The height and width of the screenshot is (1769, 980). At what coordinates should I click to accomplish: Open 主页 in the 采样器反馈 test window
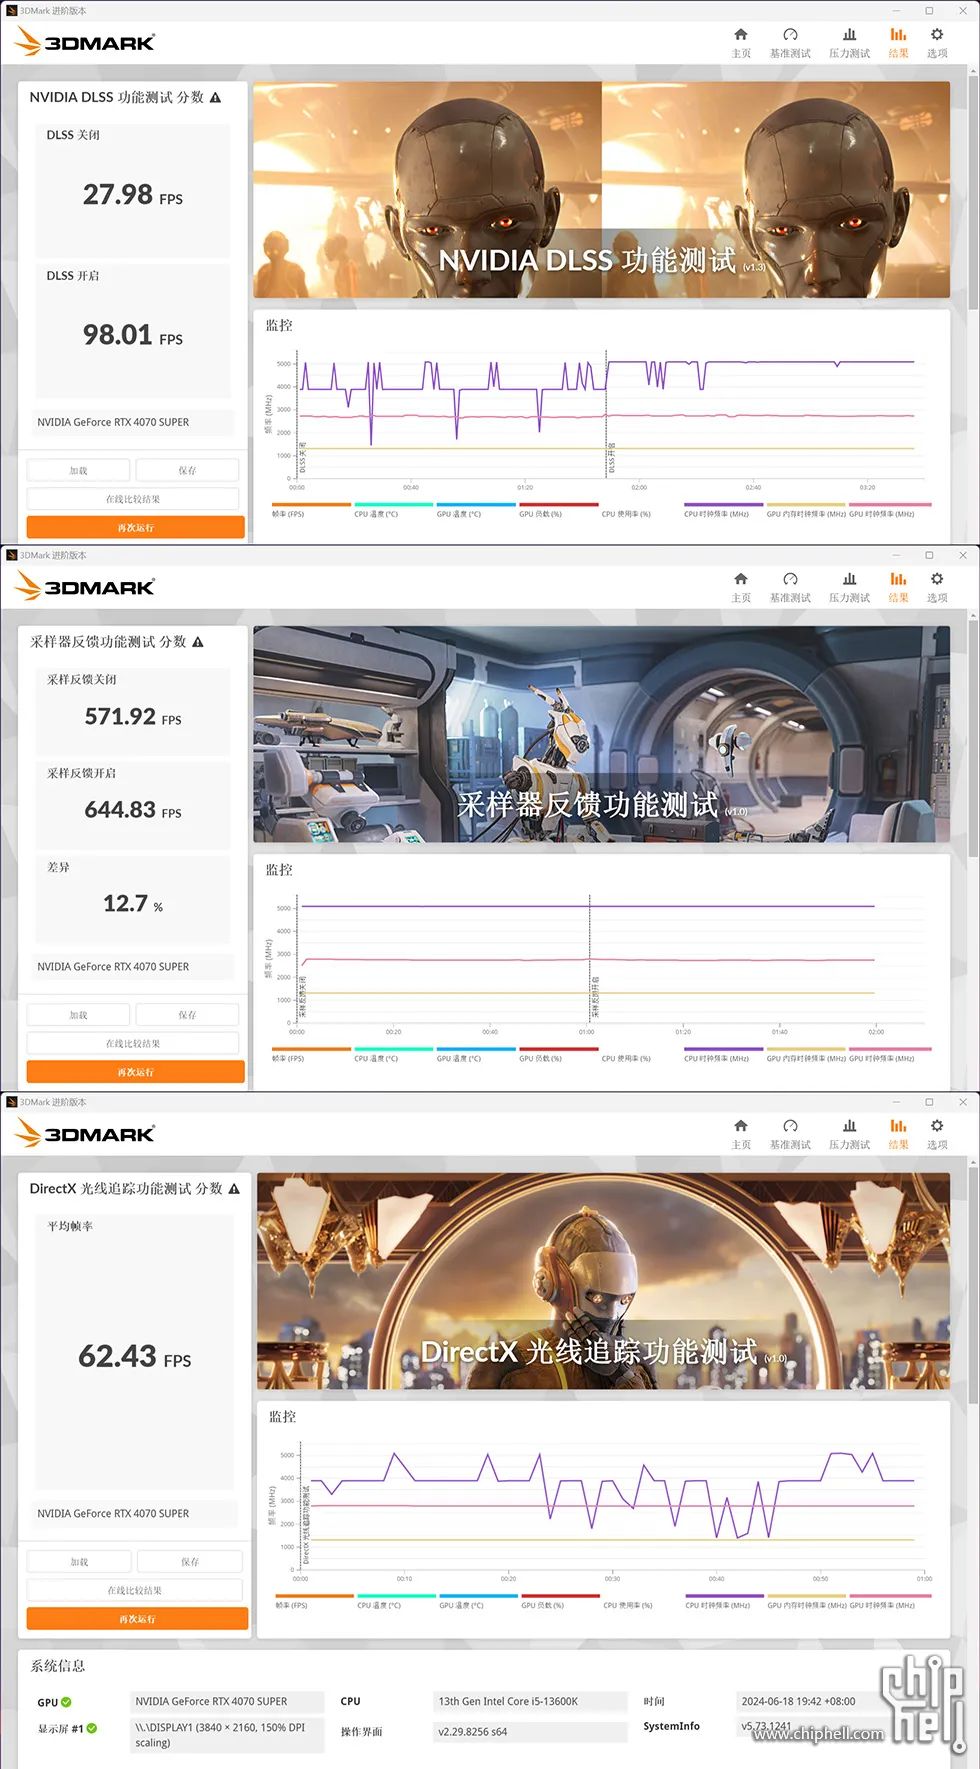[x=741, y=587]
